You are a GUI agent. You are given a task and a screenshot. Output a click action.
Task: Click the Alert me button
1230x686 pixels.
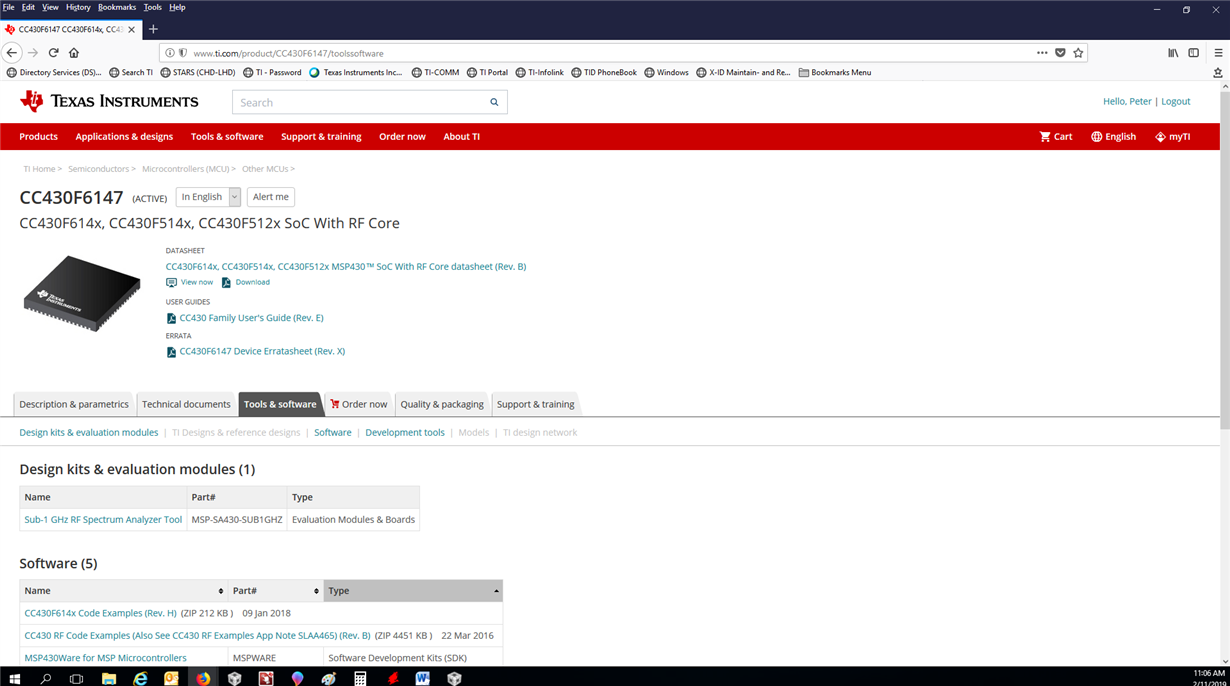271,197
